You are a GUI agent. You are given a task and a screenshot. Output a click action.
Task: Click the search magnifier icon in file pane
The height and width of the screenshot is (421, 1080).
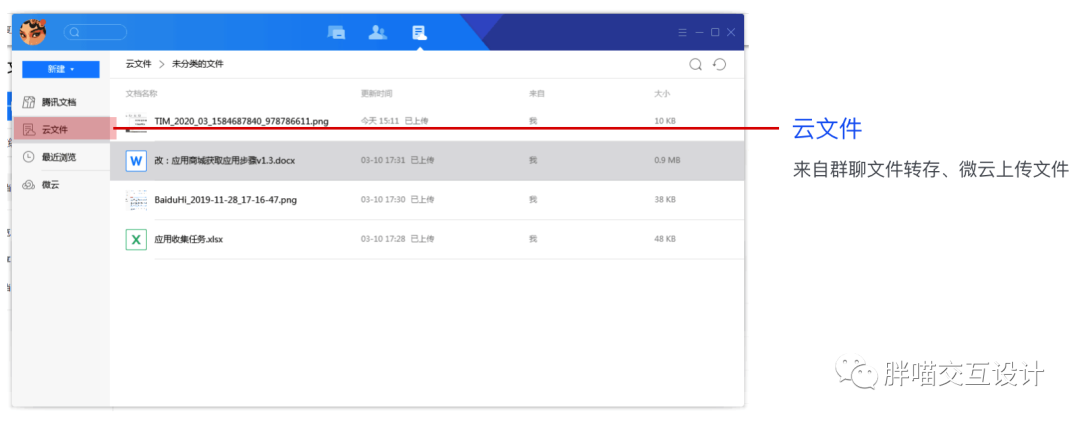point(696,65)
